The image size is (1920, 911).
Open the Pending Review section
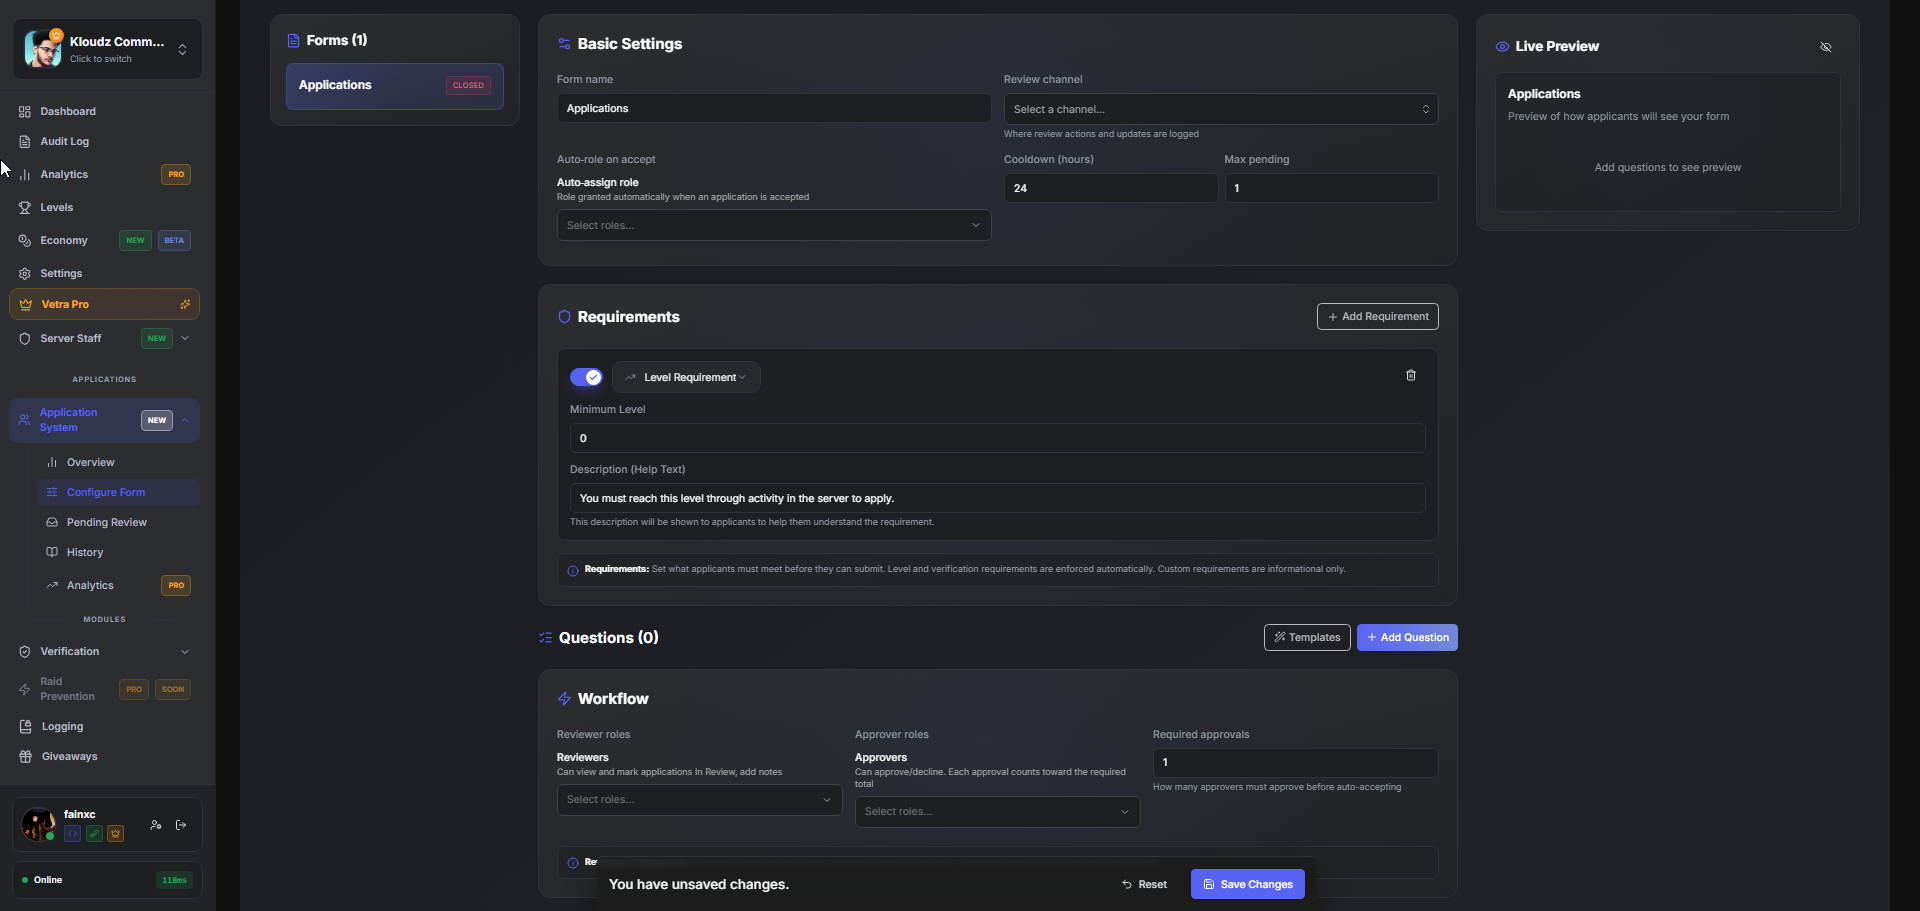[x=106, y=521]
